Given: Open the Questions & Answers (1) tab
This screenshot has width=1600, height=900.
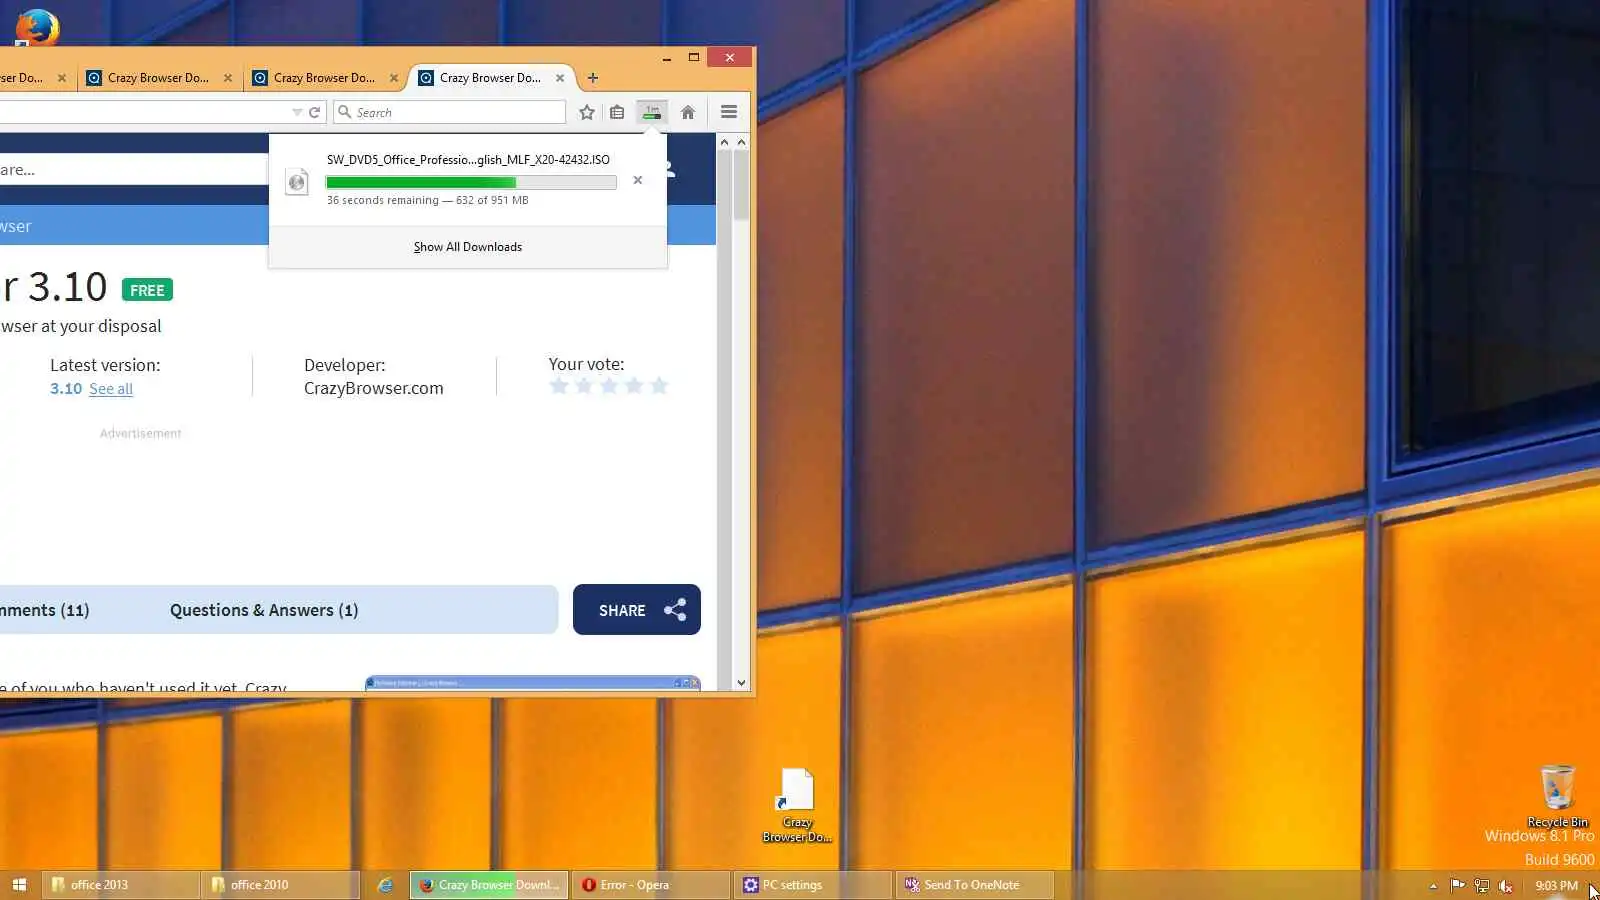Looking at the screenshot, I should (264, 610).
